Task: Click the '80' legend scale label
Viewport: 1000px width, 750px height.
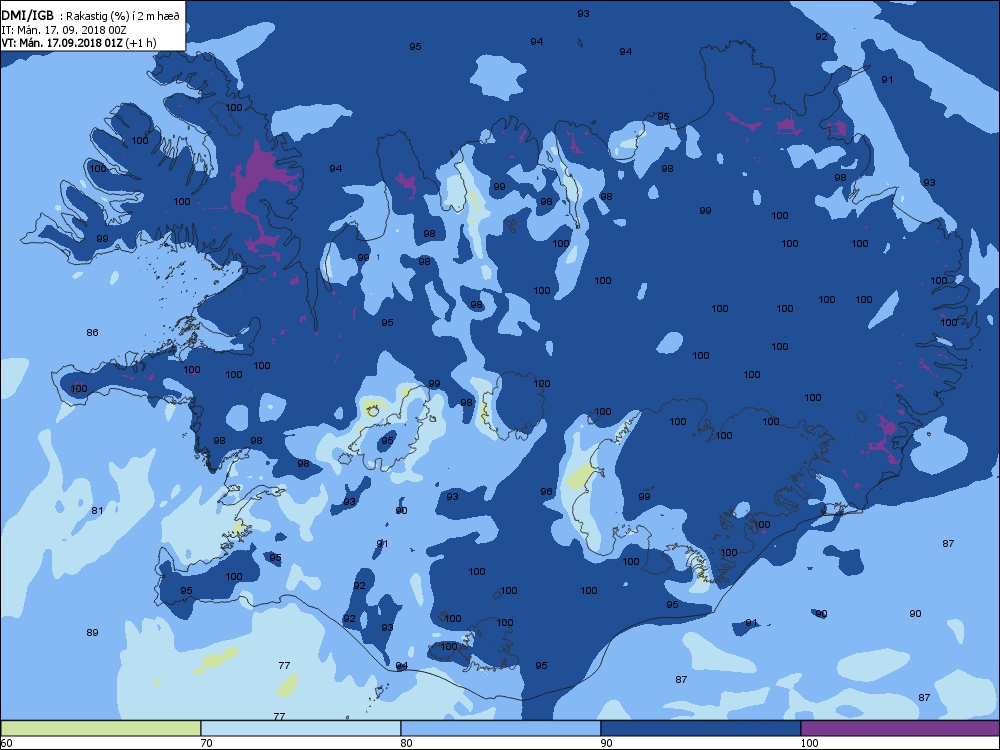Action: click(x=406, y=743)
